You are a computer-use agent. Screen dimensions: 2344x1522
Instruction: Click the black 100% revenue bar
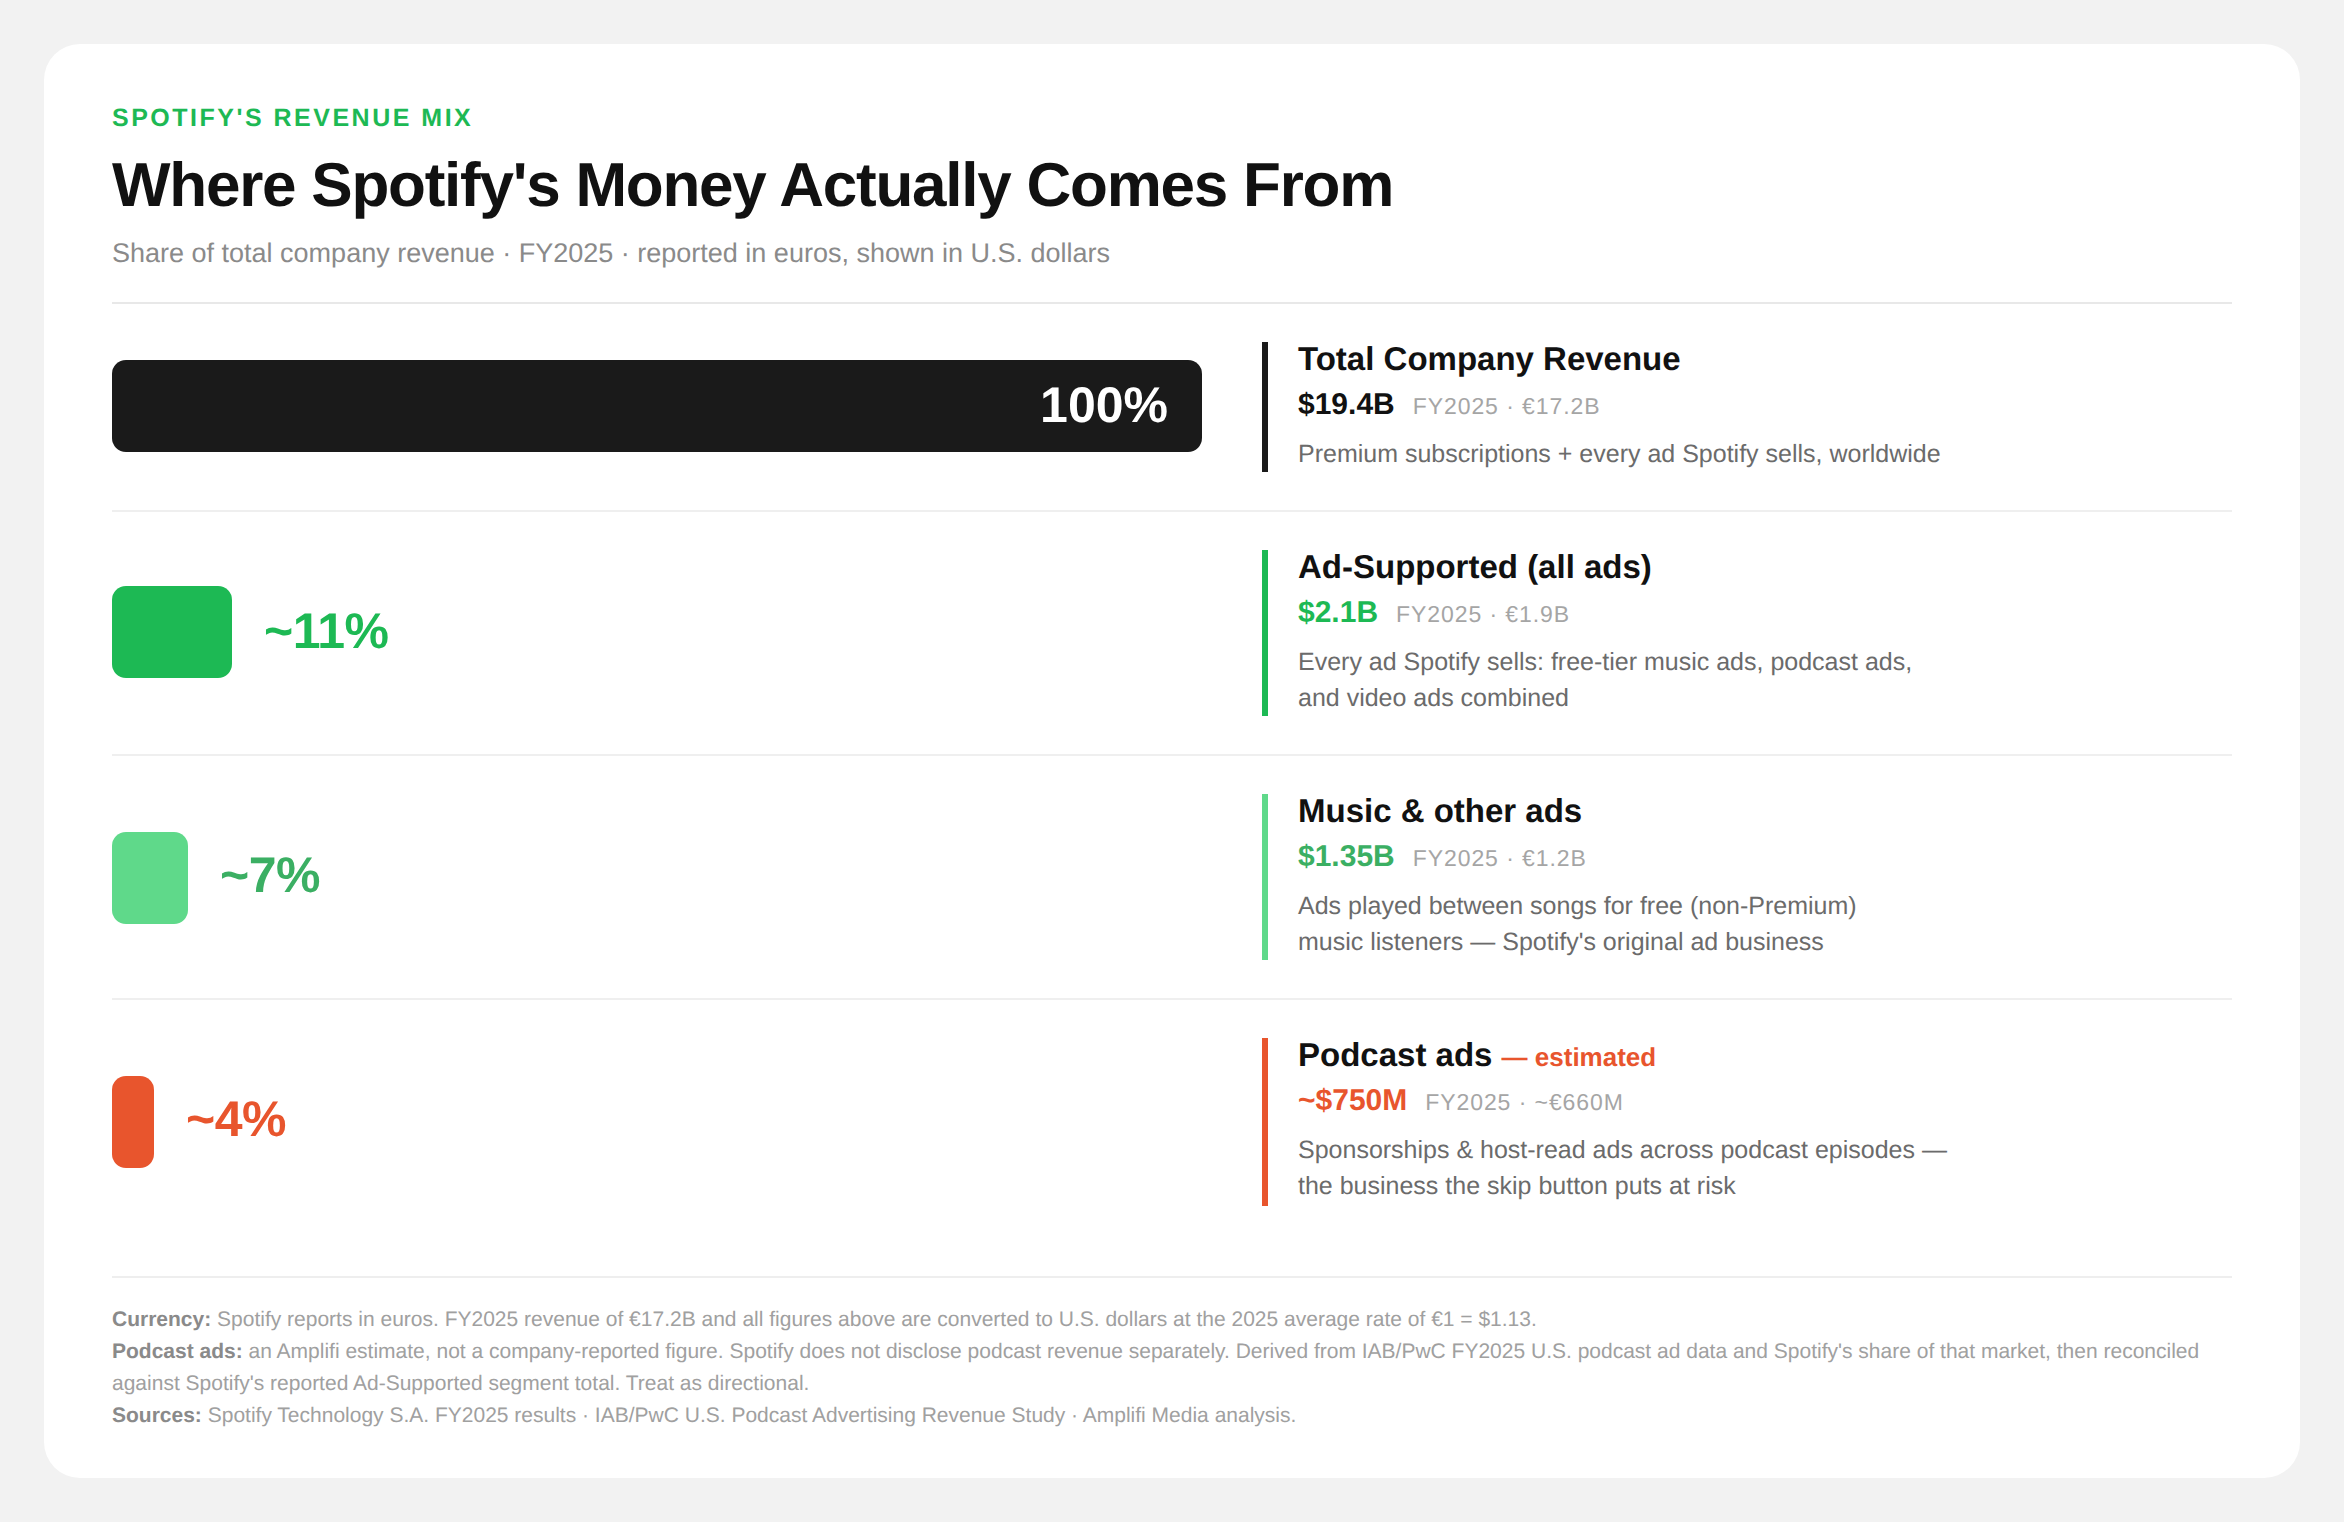pyautogui.click(x=657, y=406)
